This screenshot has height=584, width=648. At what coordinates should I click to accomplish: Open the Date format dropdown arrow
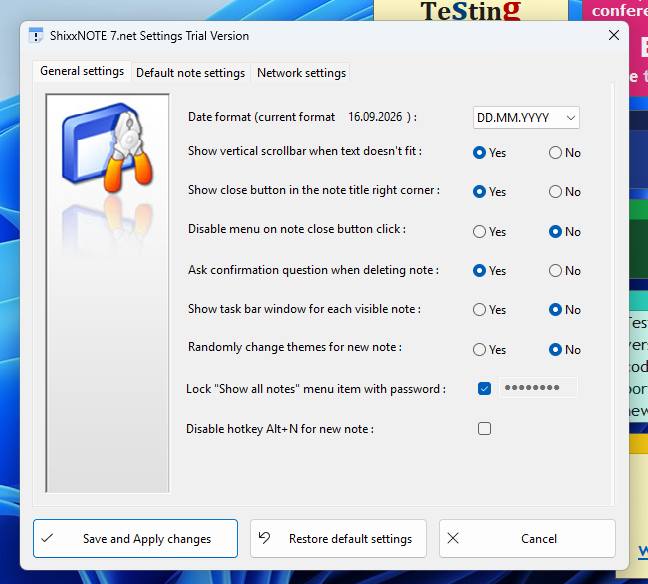coord(571,118)
